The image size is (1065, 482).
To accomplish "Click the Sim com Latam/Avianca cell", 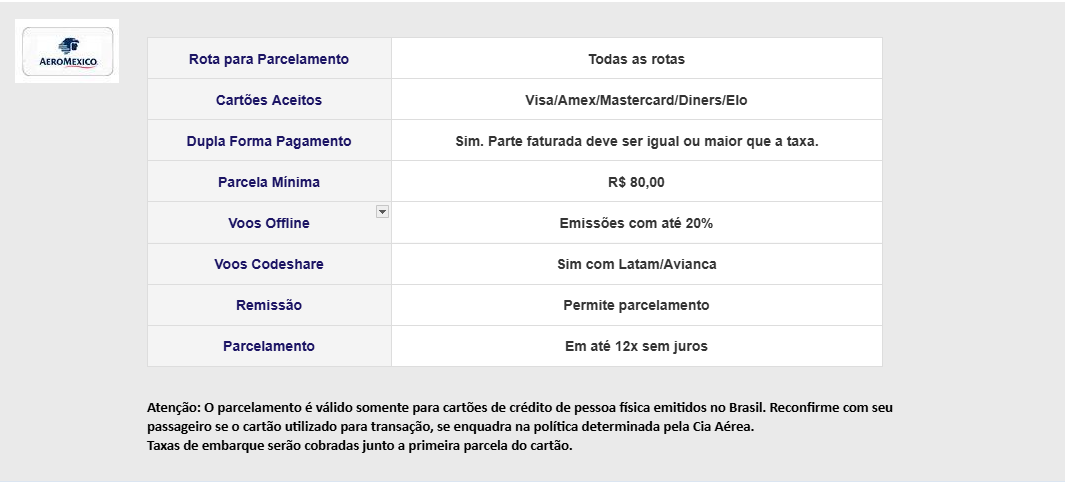I will pyautogui.click(x=636, y=264).
